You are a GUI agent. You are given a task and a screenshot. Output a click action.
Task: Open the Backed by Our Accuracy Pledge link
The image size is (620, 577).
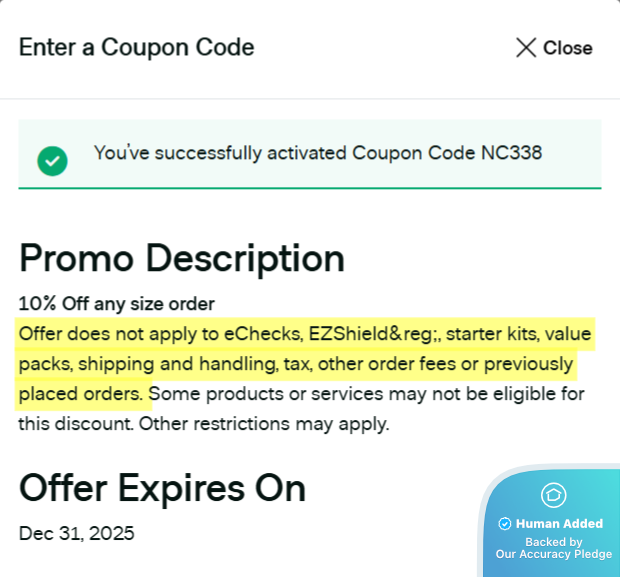[x=553, y=548]
